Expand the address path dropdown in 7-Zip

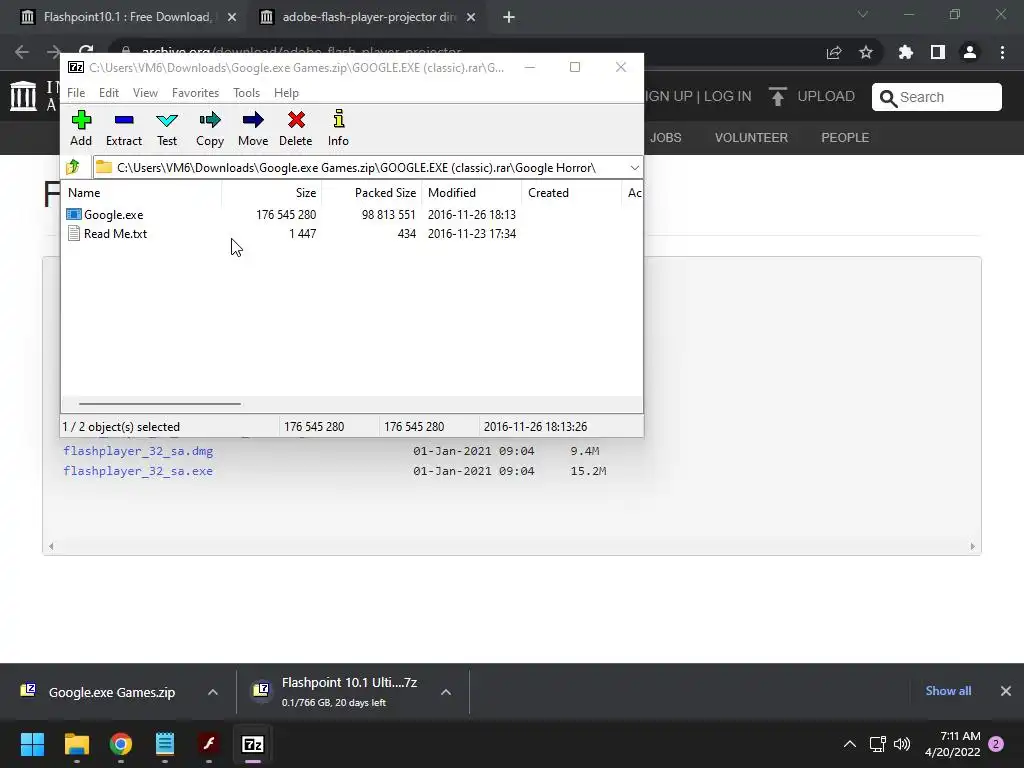634,168
